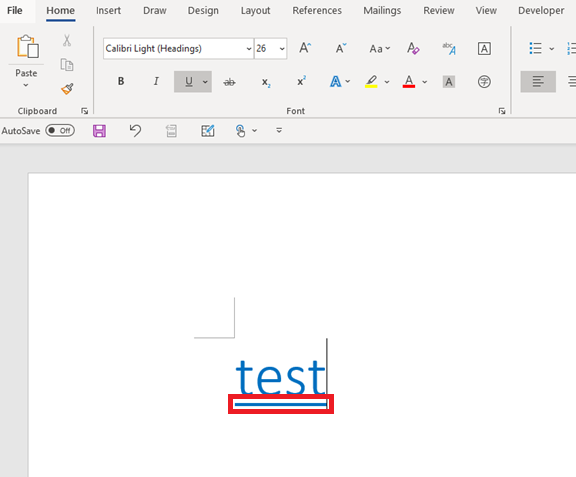Select the Format Painter brush
Viewport: 576px width, 477px height.
coord(67,89)
